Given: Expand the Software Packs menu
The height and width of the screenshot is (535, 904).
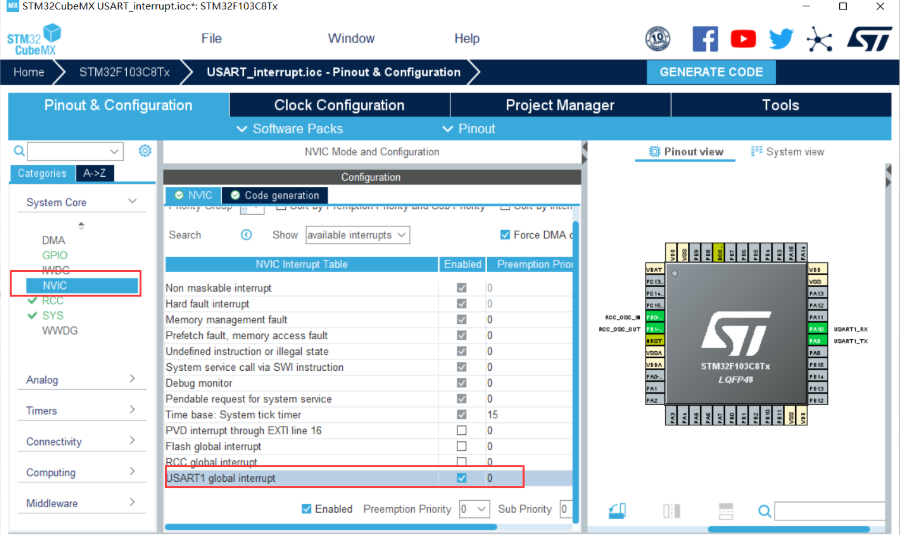Looking at the screenshot, I should 289,129.
